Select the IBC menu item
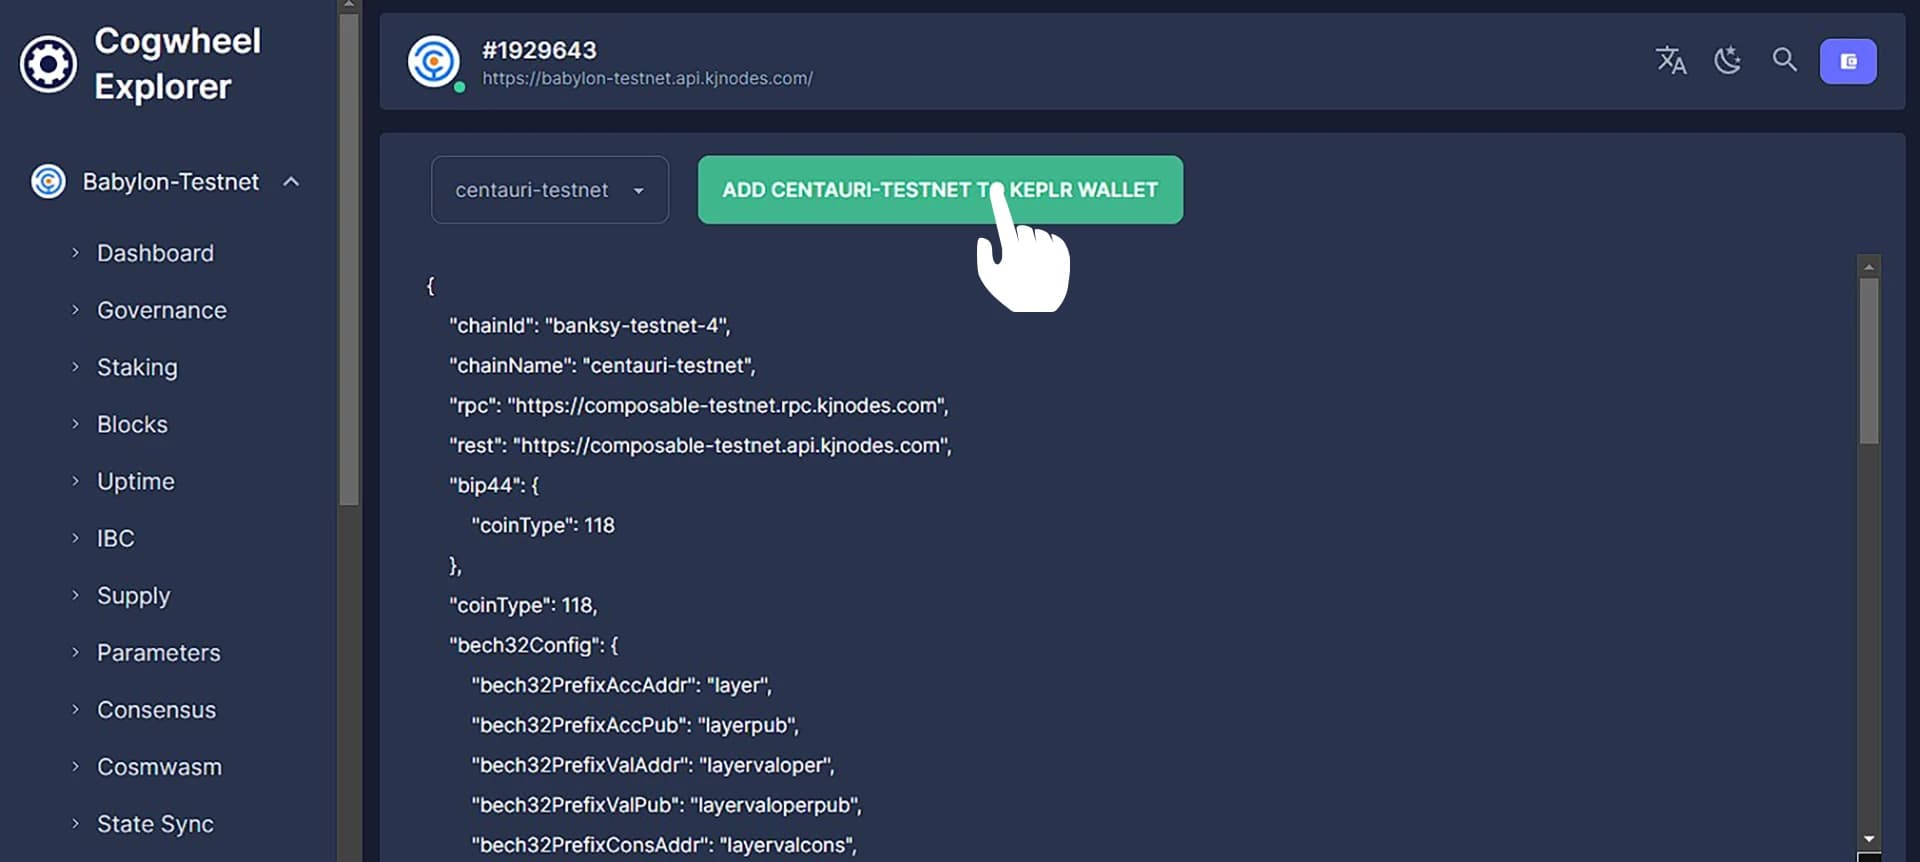This screenshot has height=862, width=1920. pos(115,538)
